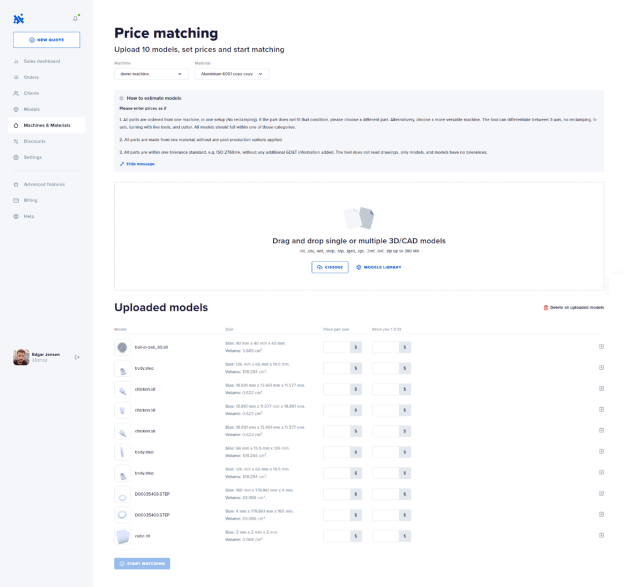Remove the ball-in-ball model row
The width and height of the screenshot is (640, 587).
601,347
